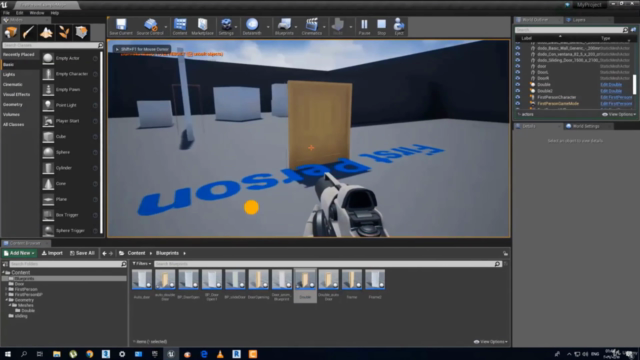Image resolution: width=640 pixels, height=360 pixels.
Task: Click the Unreal Engine taskbar icon
Action: [x=171, y=354]
